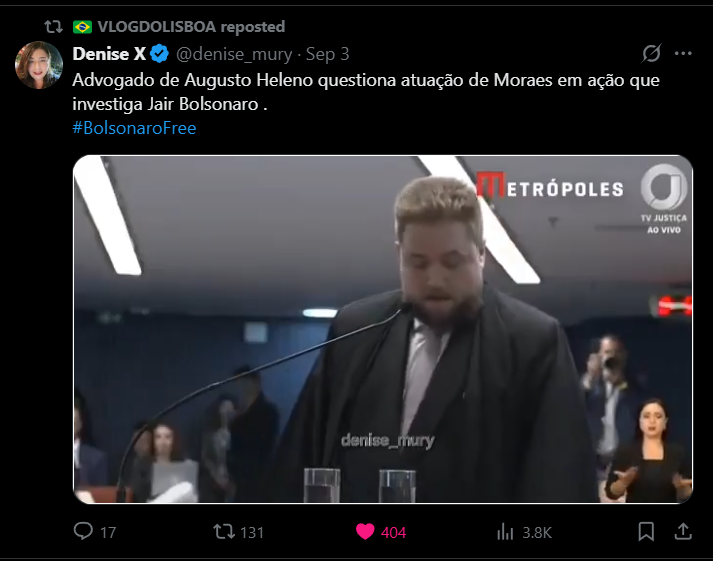
Task: Click the Denise X display name
Action: click(109, 54)
